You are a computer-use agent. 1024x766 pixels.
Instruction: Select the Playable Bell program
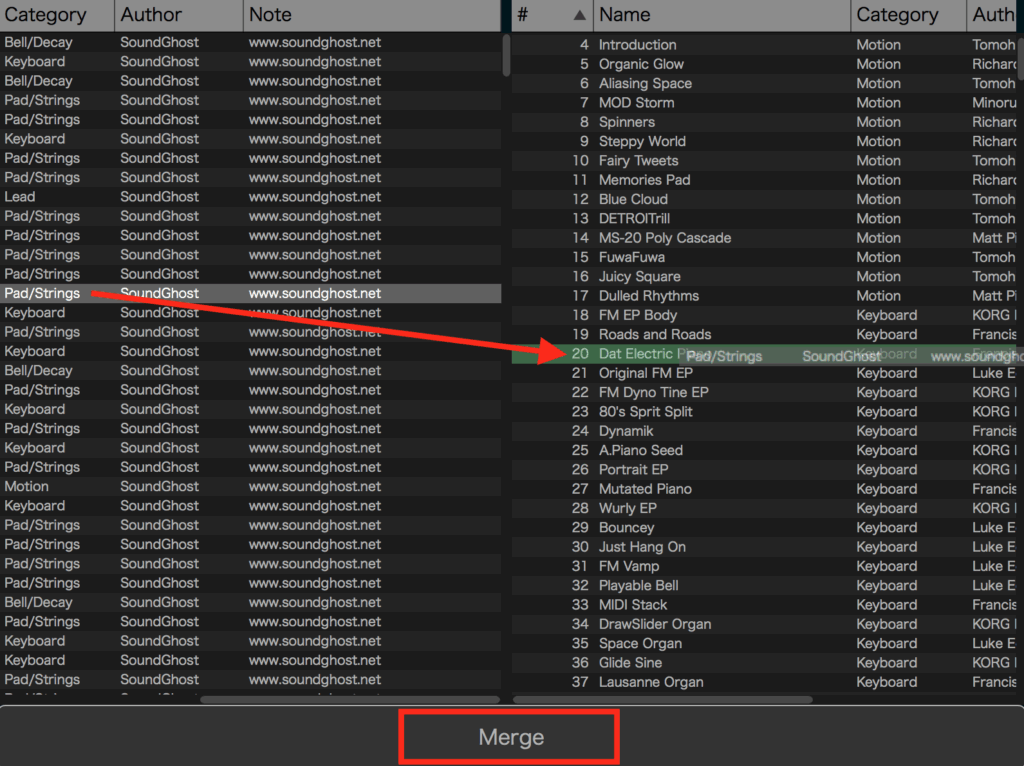(x=638, y=586)
